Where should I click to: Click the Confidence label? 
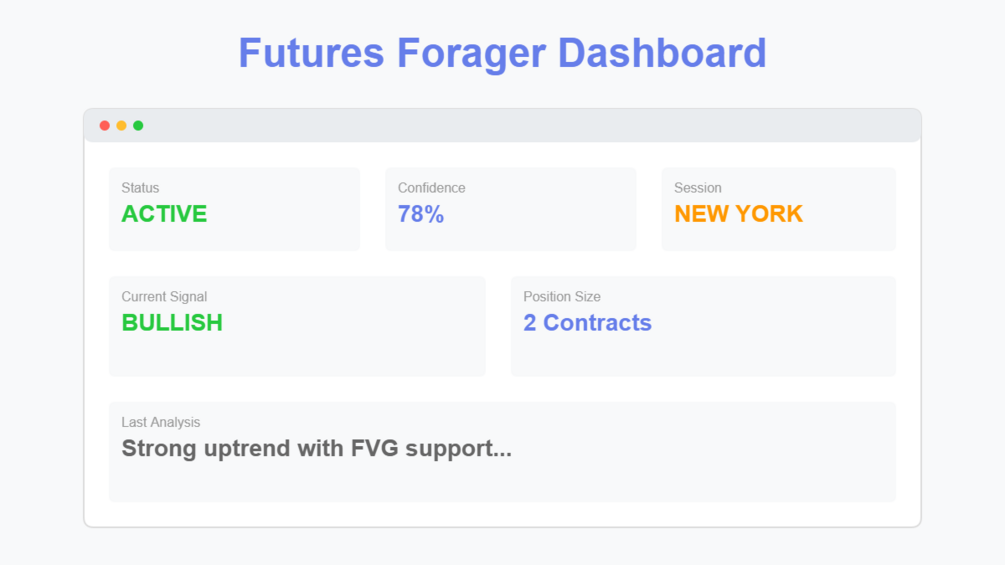point(431,188)
